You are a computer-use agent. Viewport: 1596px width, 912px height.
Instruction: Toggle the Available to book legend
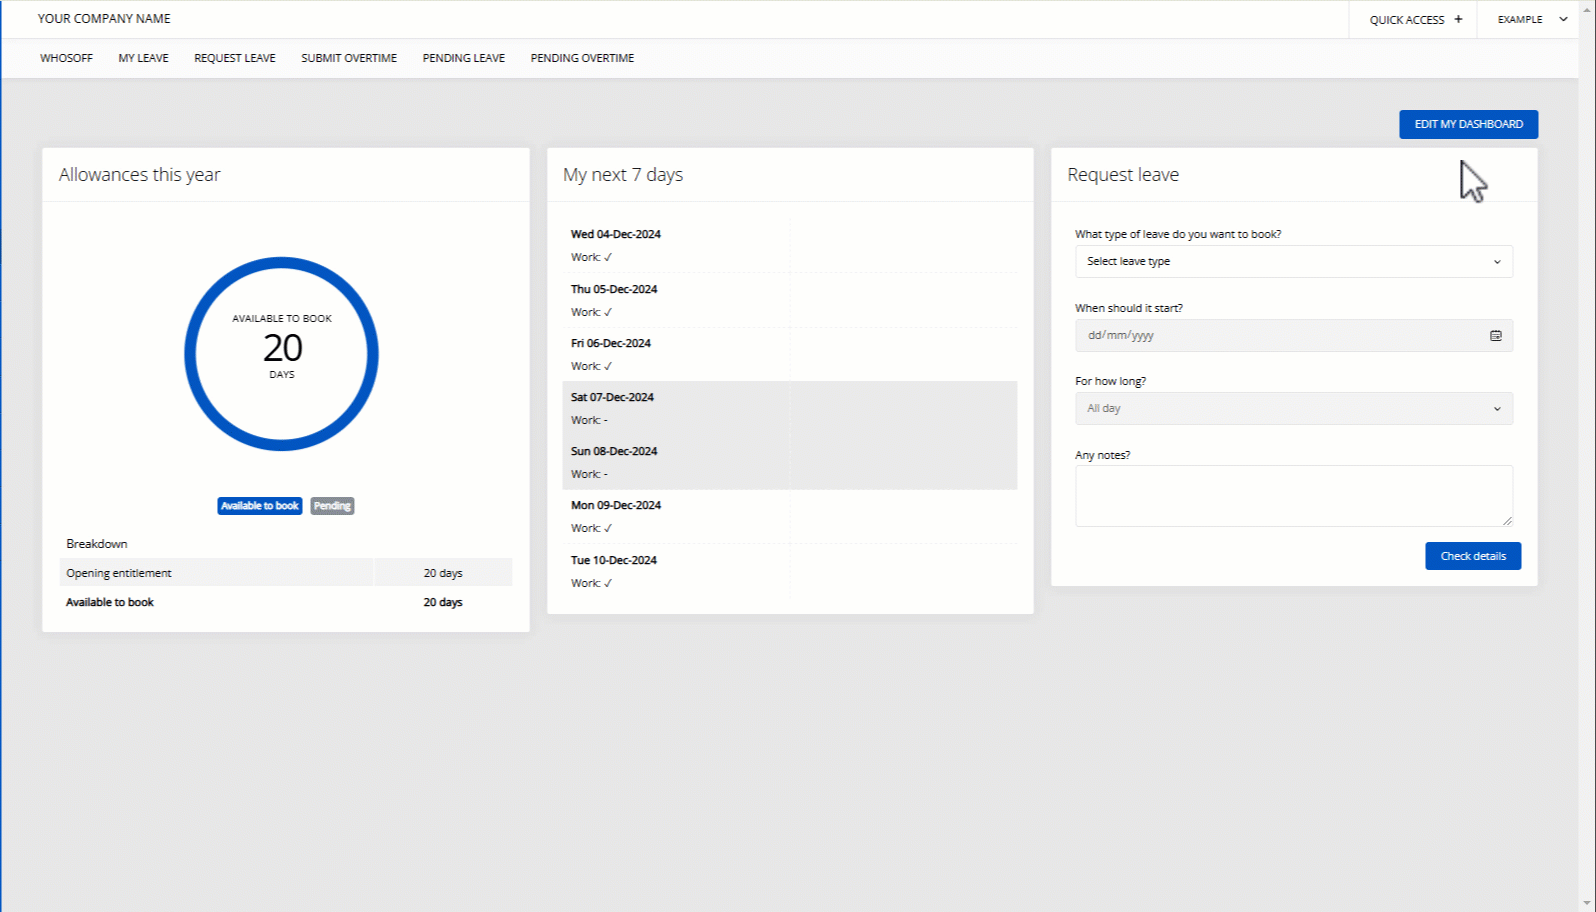[260, 506]
